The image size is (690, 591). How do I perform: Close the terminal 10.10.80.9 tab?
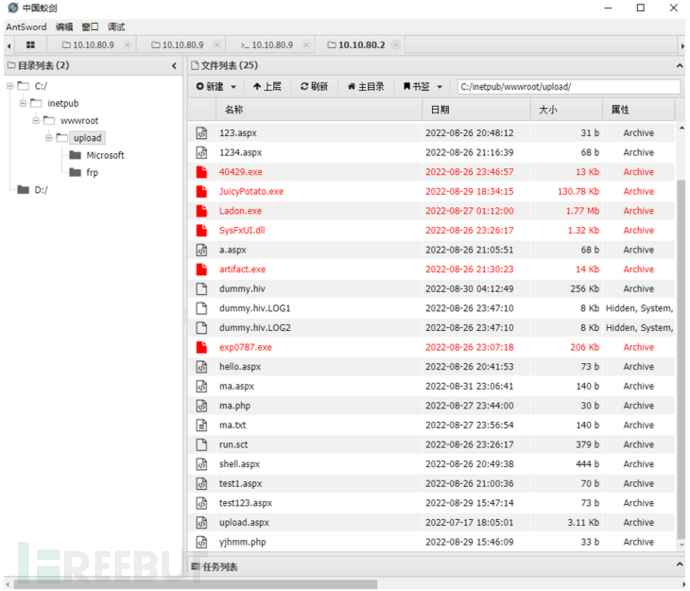pos(306,45)
